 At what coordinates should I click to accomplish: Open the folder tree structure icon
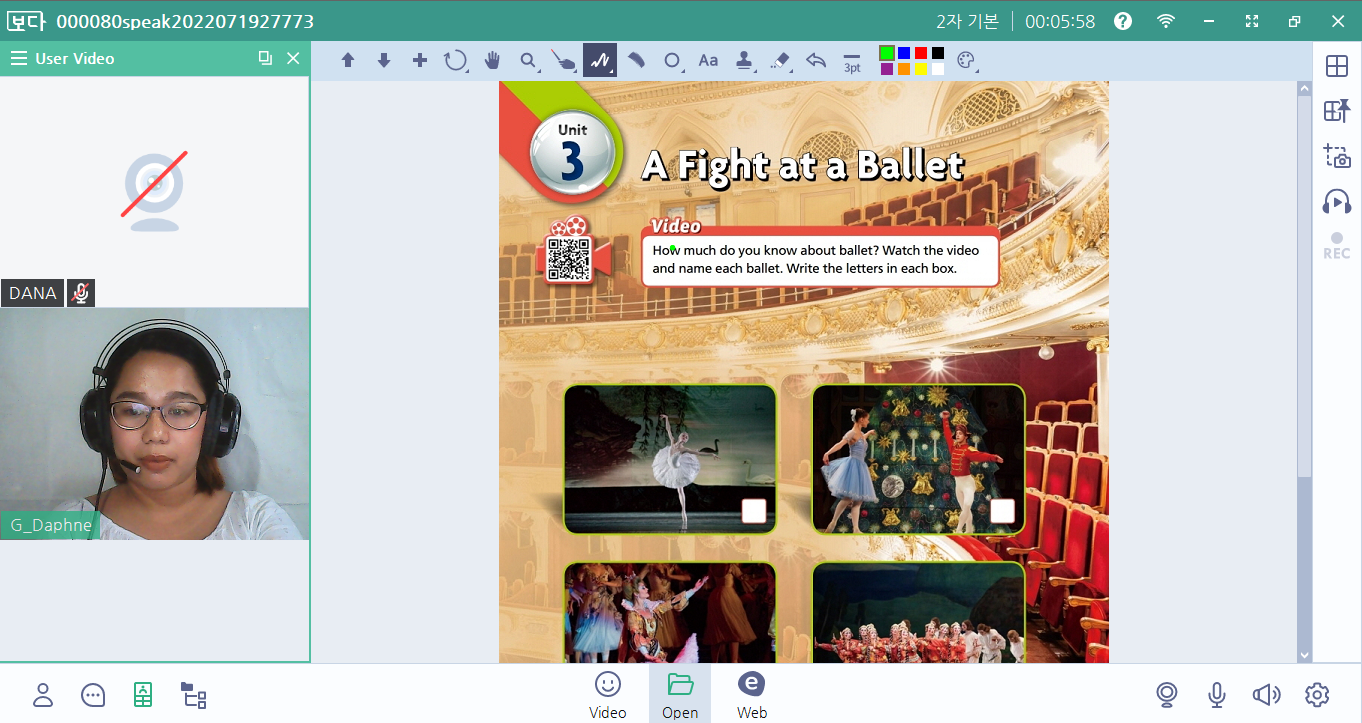[x=193, y=694]
